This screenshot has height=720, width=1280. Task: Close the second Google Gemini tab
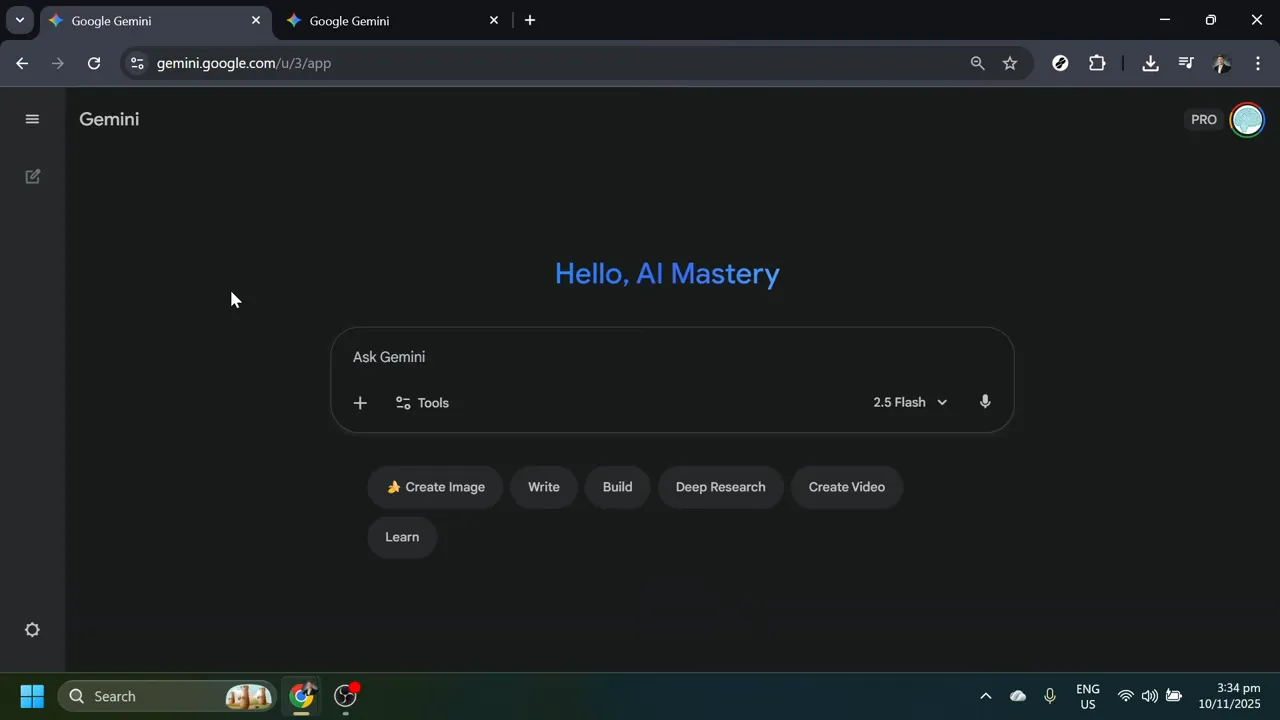click(494, 20)
